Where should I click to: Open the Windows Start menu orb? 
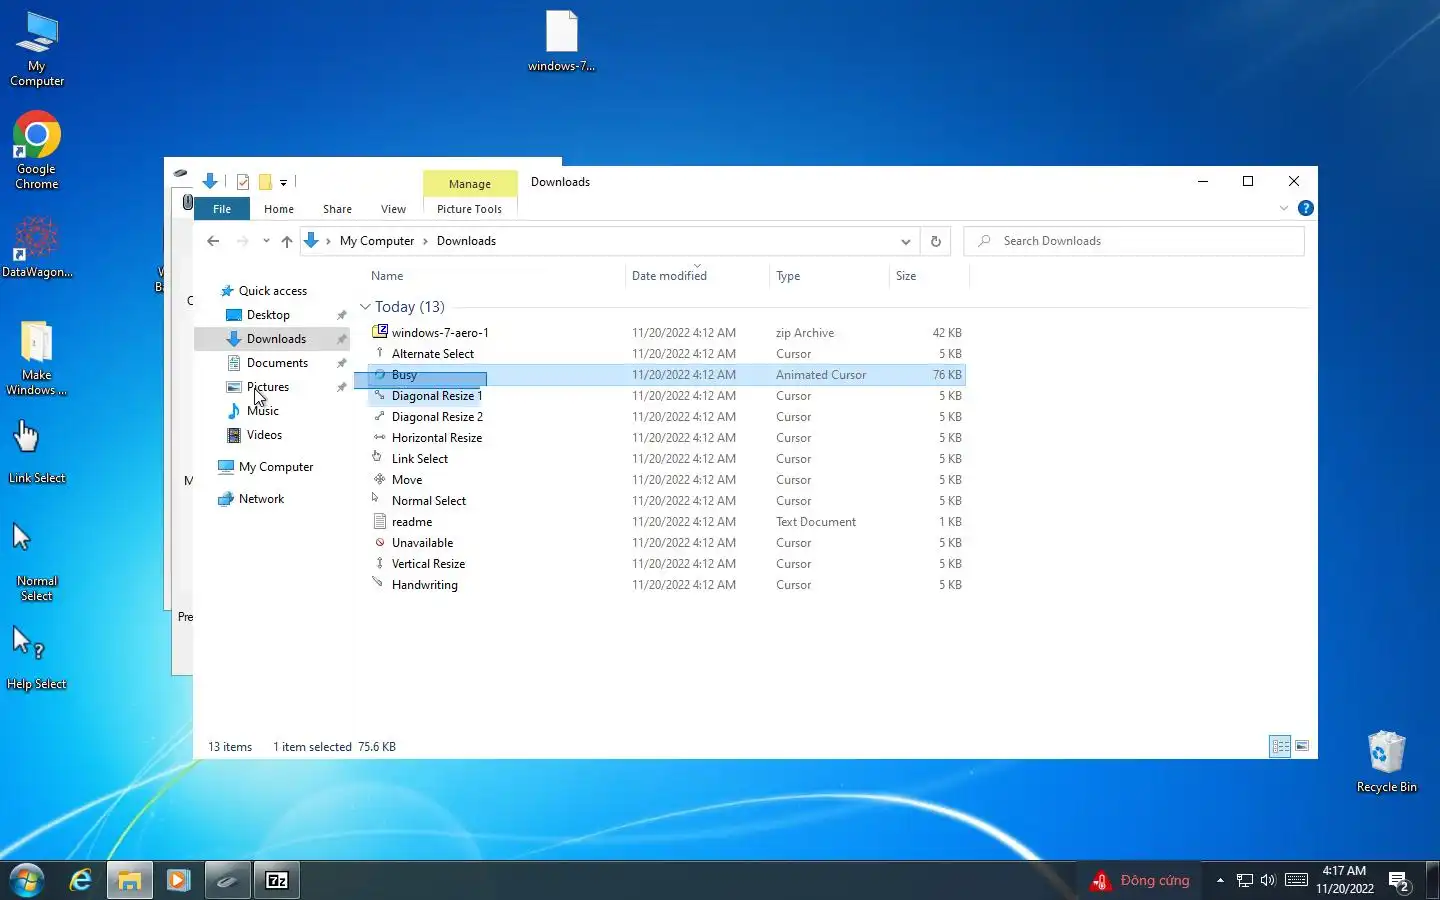pyautogui.click(x=27, y=880)
